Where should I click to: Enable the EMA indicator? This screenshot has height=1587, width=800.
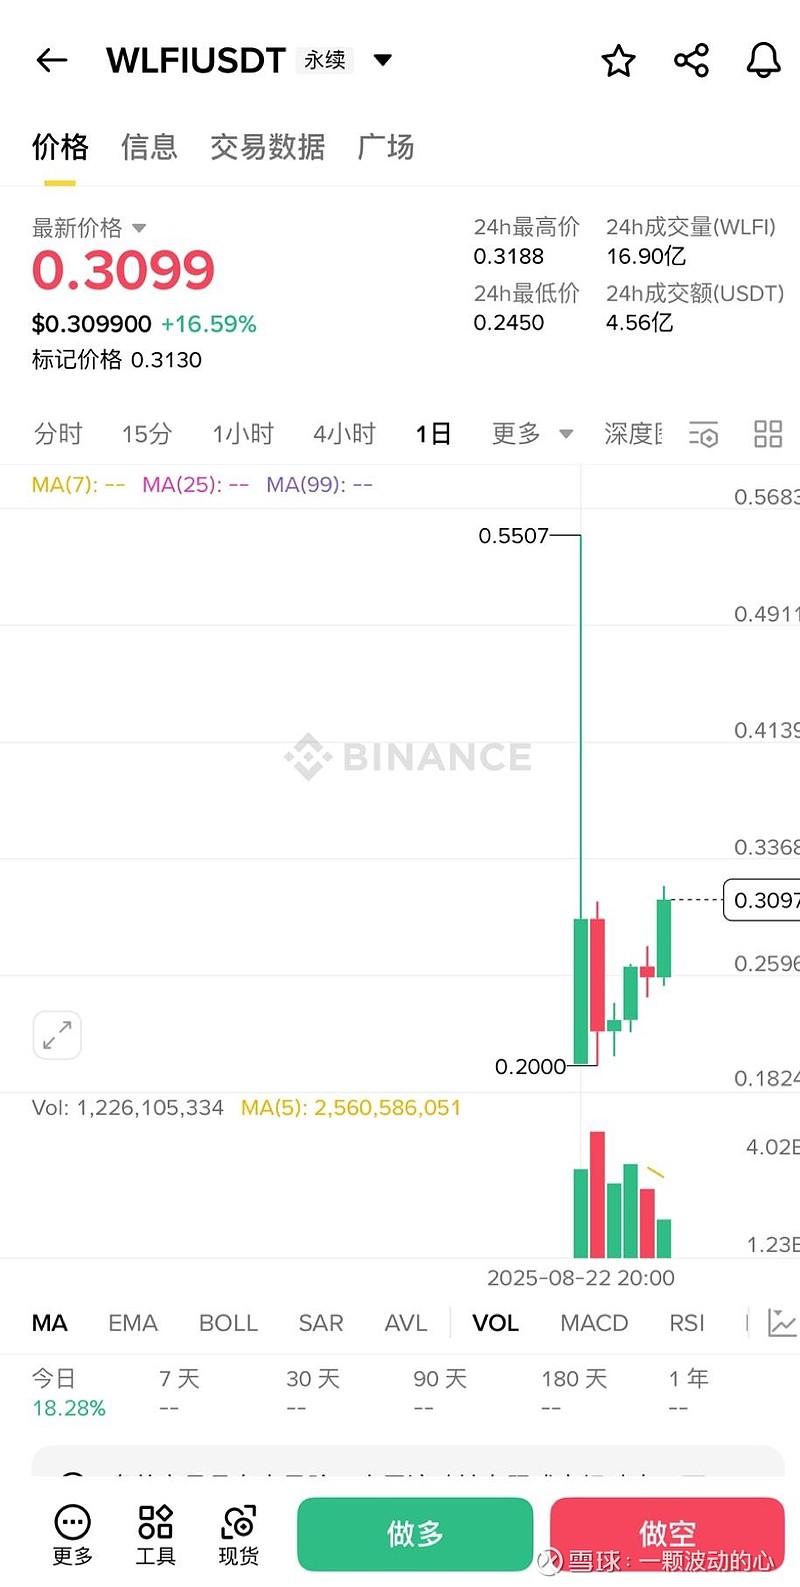[133, 1323]
